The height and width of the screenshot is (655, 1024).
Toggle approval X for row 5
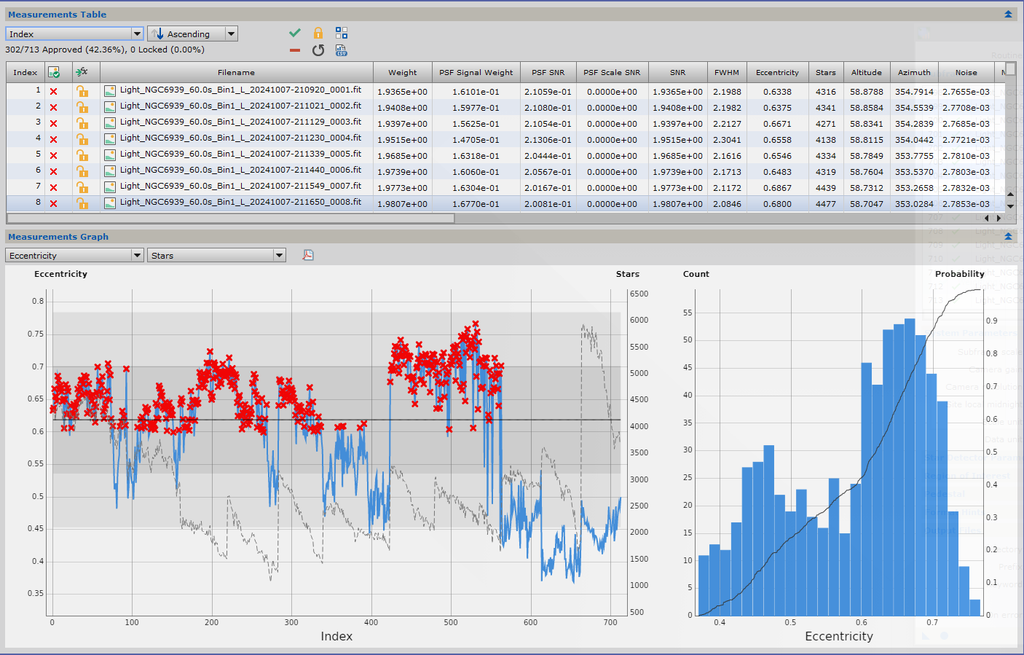click(54, 155)
